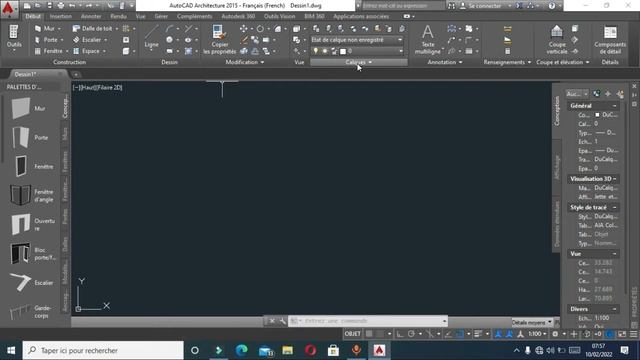Activate the Ligne drawing tool
This screenshot has height=360, width=640.
(151, 38)
